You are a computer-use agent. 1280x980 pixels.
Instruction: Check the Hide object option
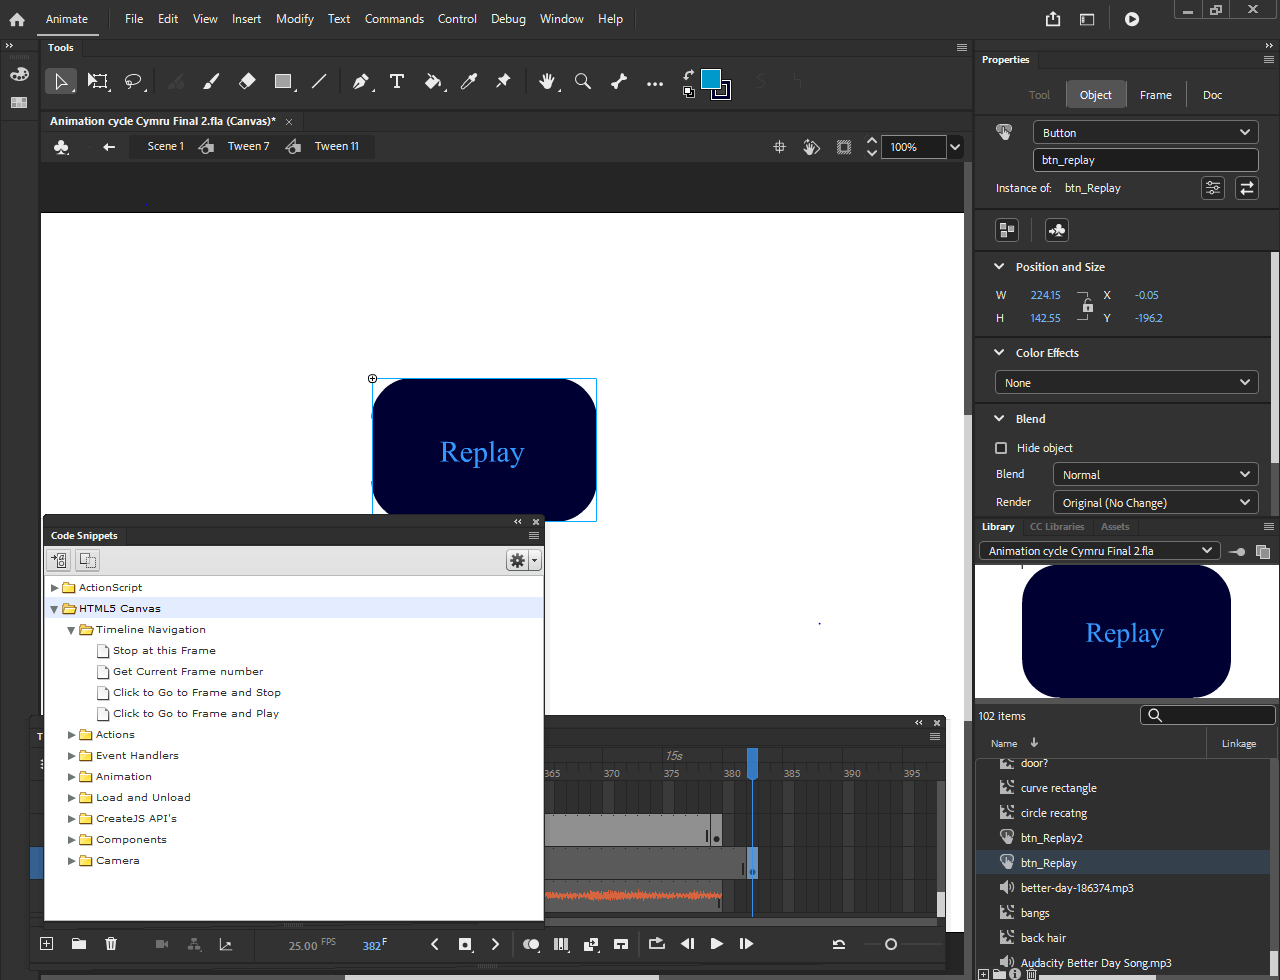point(1001,447)
